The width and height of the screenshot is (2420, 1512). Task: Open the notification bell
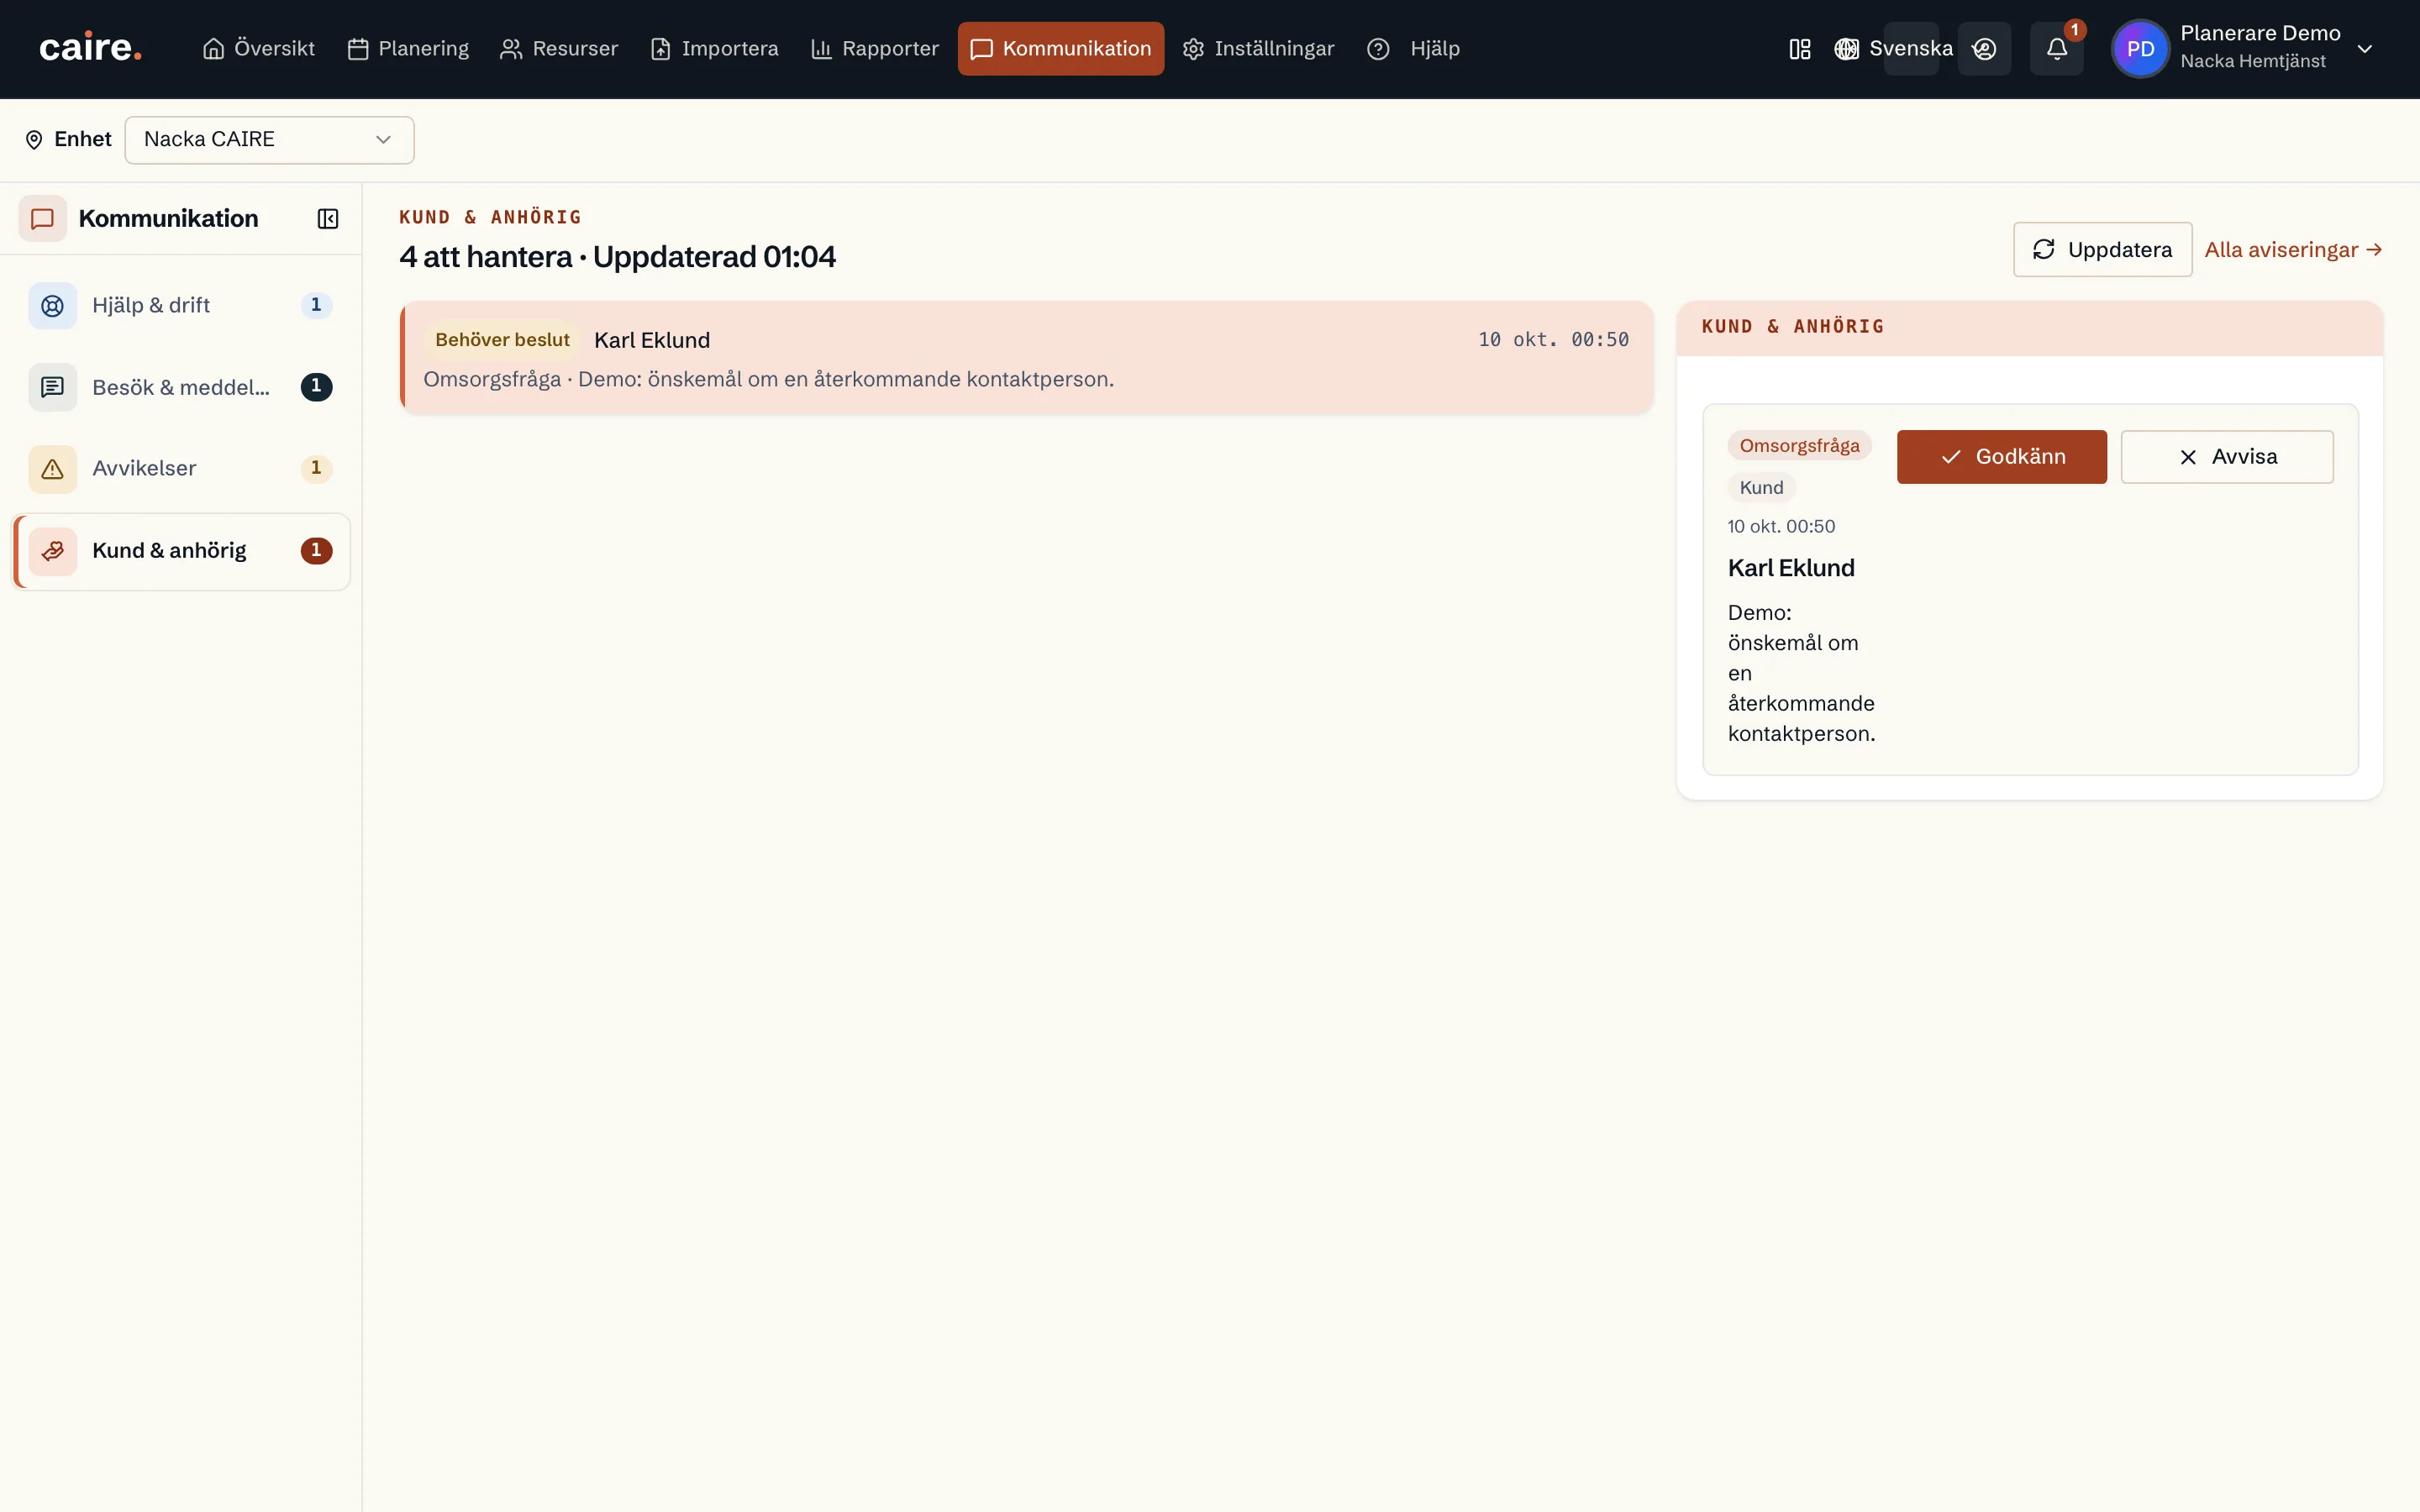[x=2056, y=49]
